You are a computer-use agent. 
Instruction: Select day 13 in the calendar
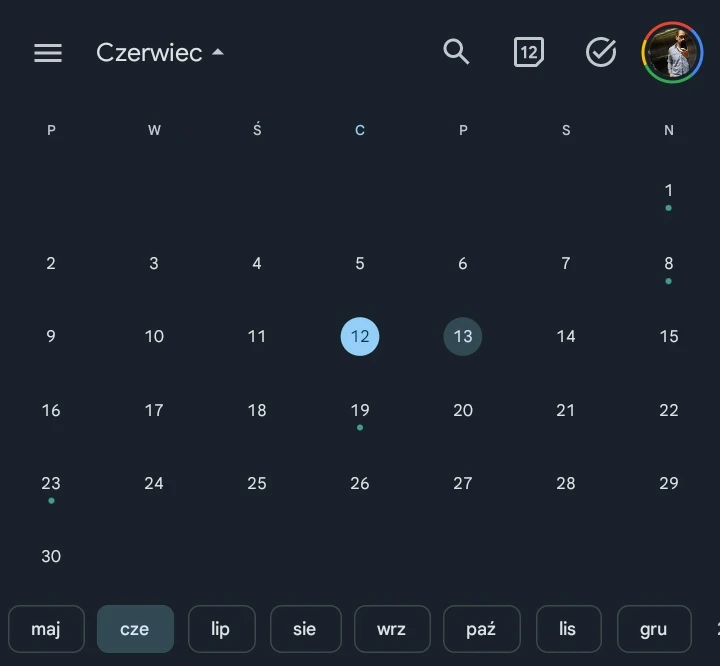pos(463,337)
